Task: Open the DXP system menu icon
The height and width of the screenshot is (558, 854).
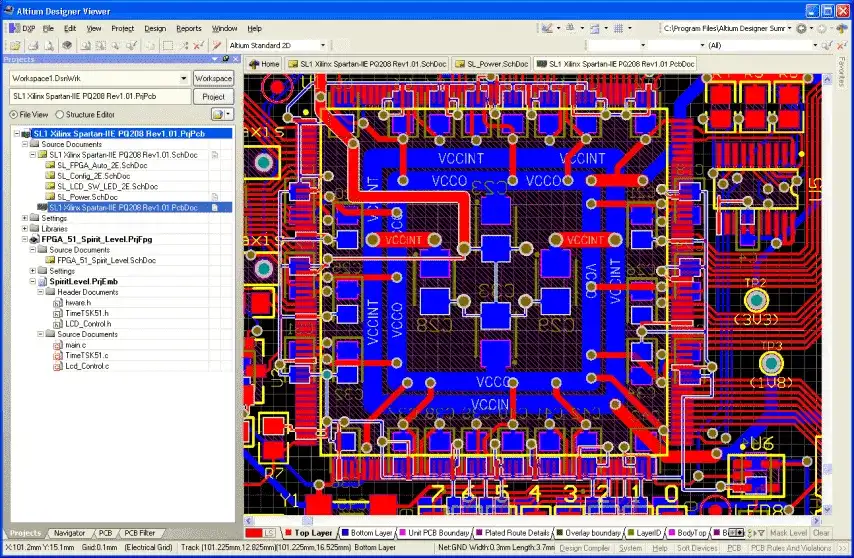Action: [x=15, y=28]
